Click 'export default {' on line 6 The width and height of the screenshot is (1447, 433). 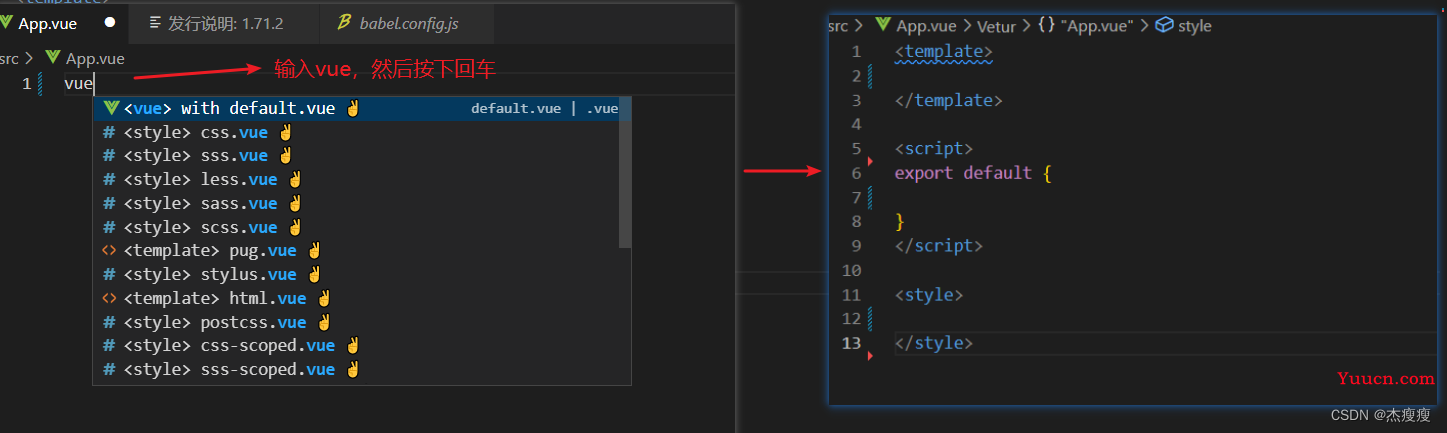point(973,173)
